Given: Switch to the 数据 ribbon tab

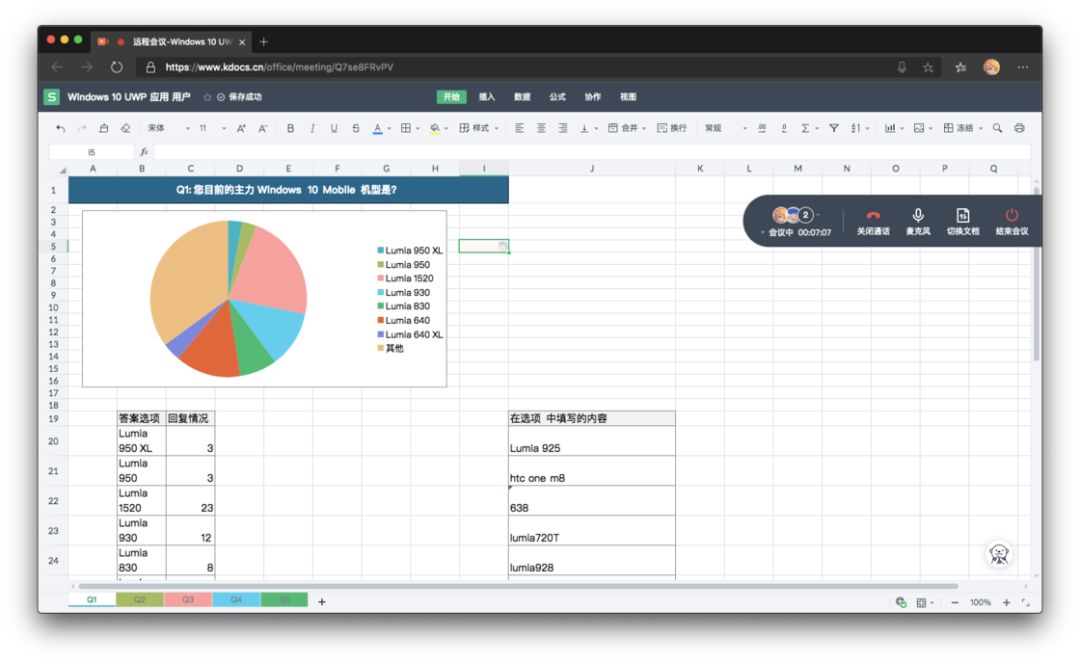Looking at the screenshot, I should pyautogui.click(x=522, y=97).
